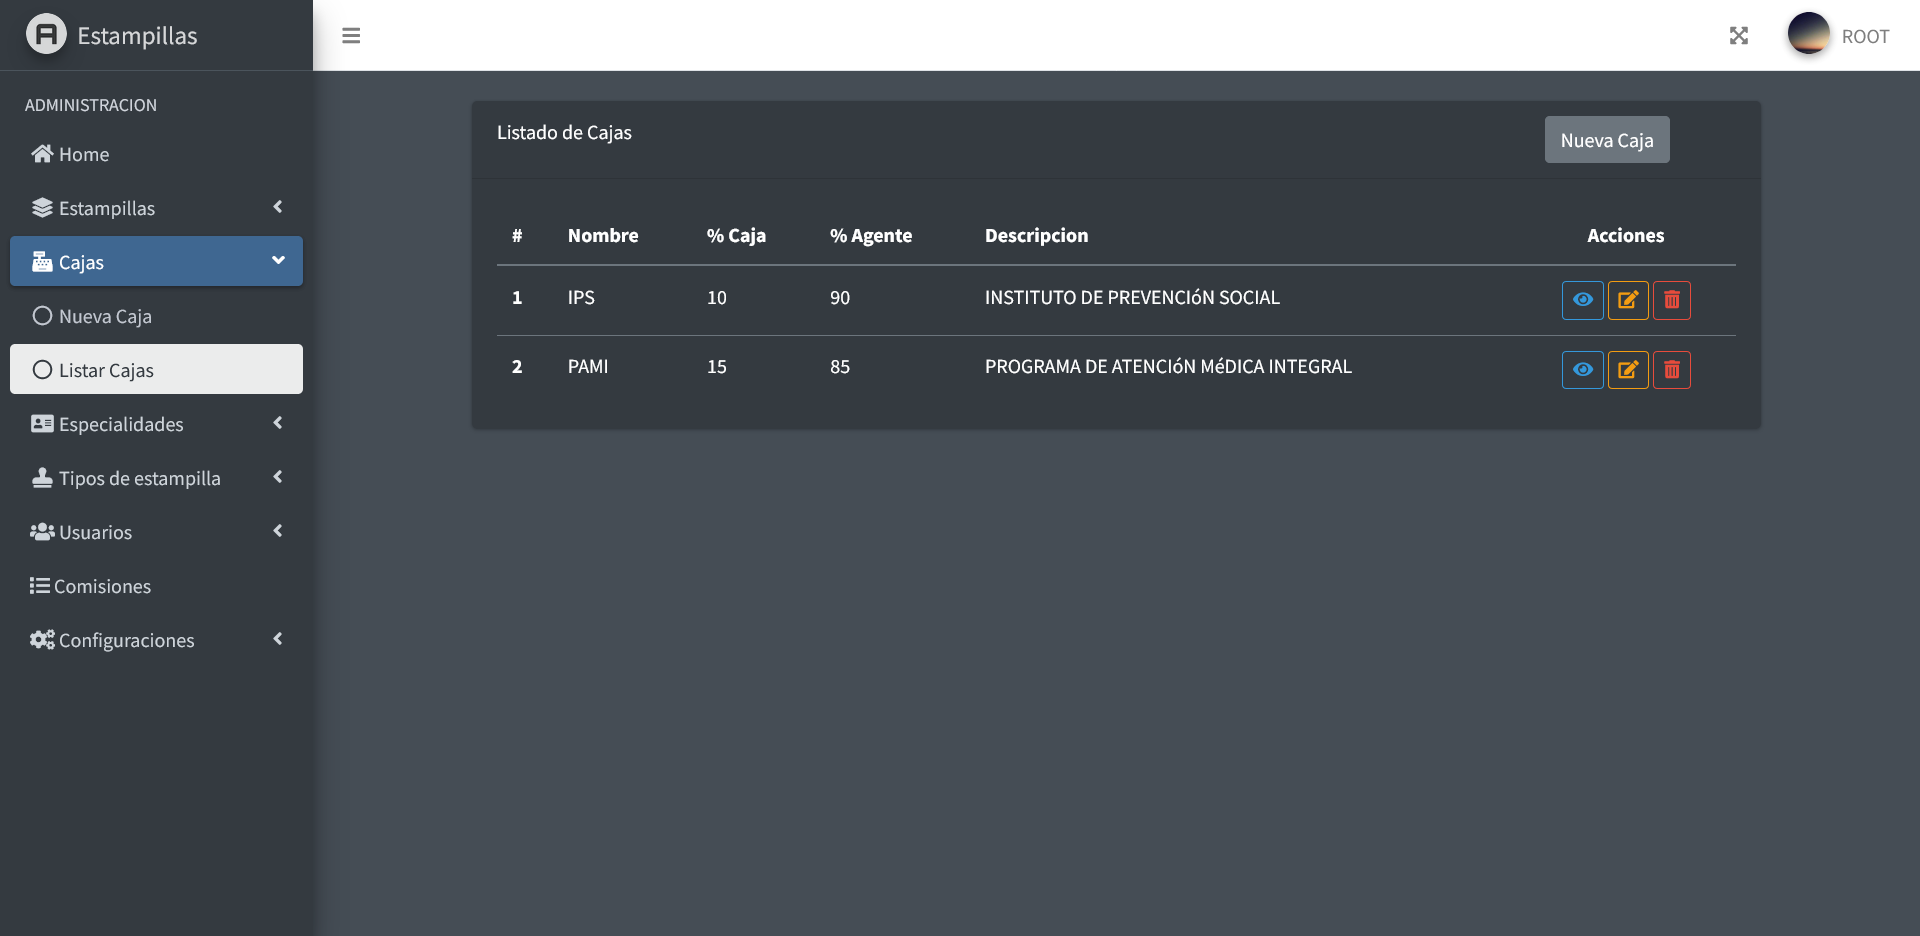Delete the IPS caja with trash icon
Screen dimensions: 1920x936
1672,300
